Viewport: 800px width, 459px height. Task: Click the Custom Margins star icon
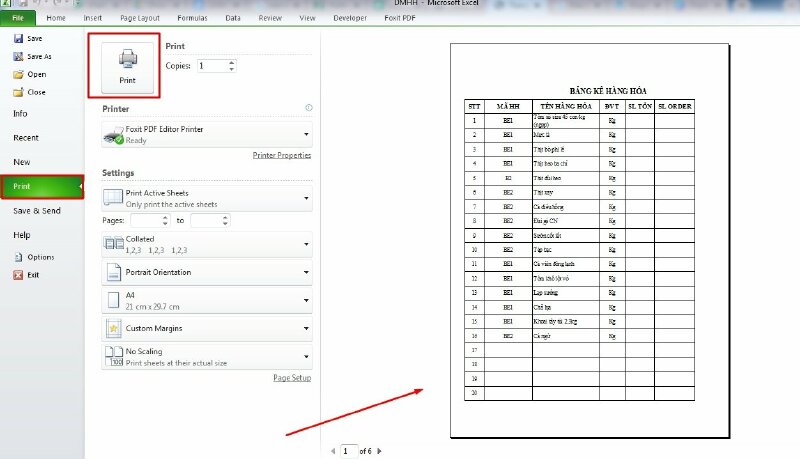pos(113,328)
